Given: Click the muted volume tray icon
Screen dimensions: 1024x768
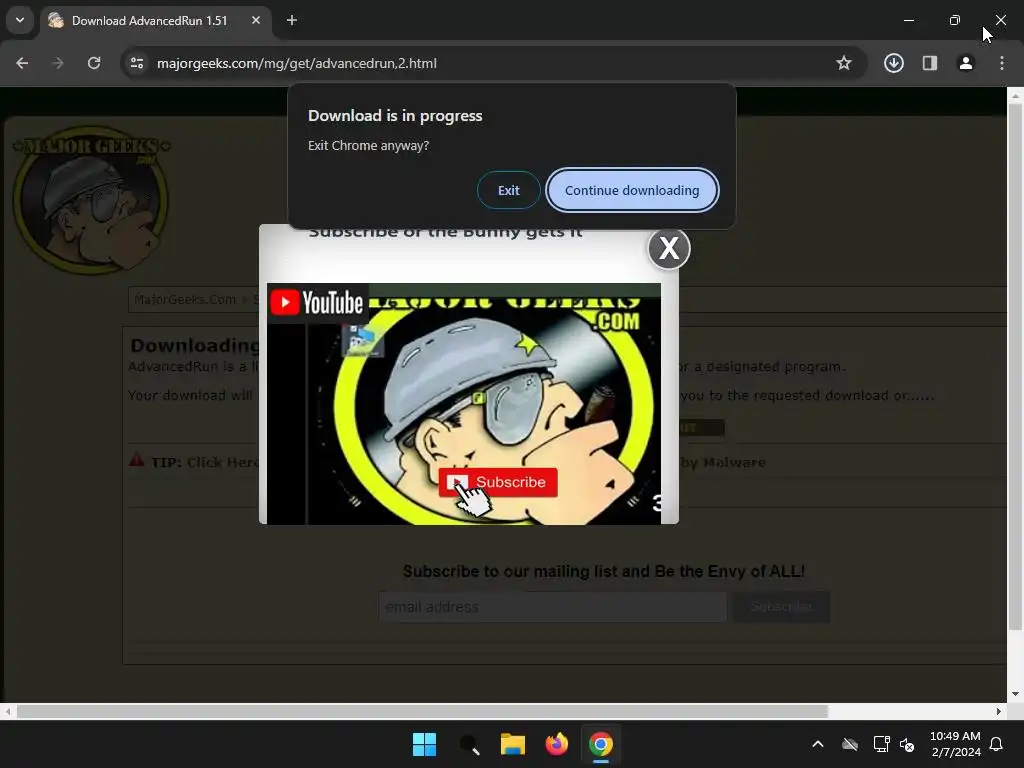Looking at the screenshot, I should click(x=906, y=744).
